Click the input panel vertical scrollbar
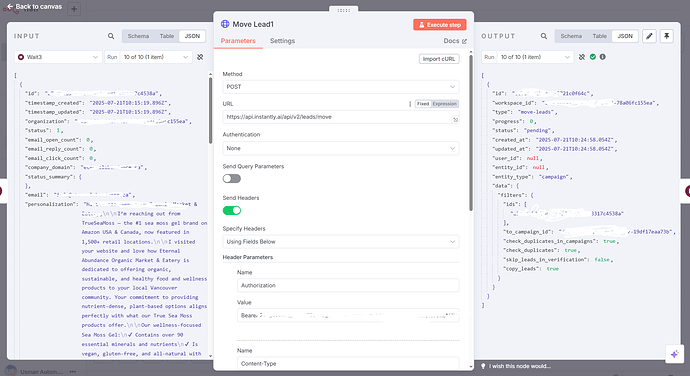This screenshot has width=690, height=376. (x=210, y=110)
